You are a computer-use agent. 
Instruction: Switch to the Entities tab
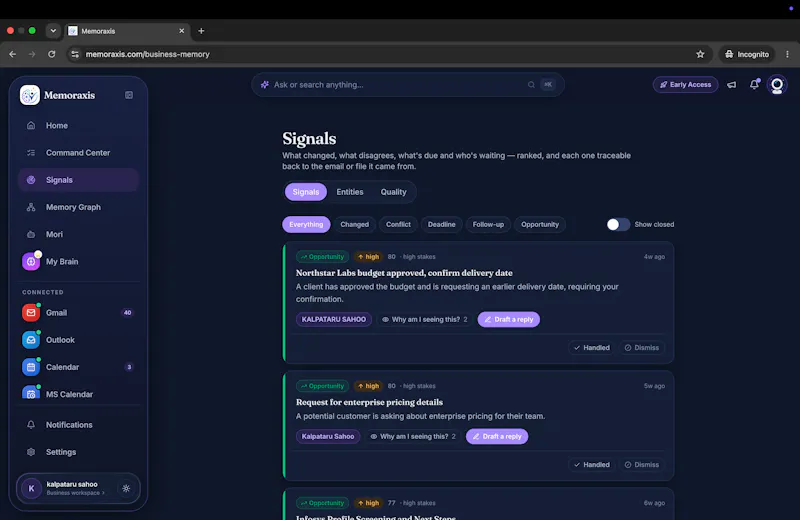coord(350,192)
